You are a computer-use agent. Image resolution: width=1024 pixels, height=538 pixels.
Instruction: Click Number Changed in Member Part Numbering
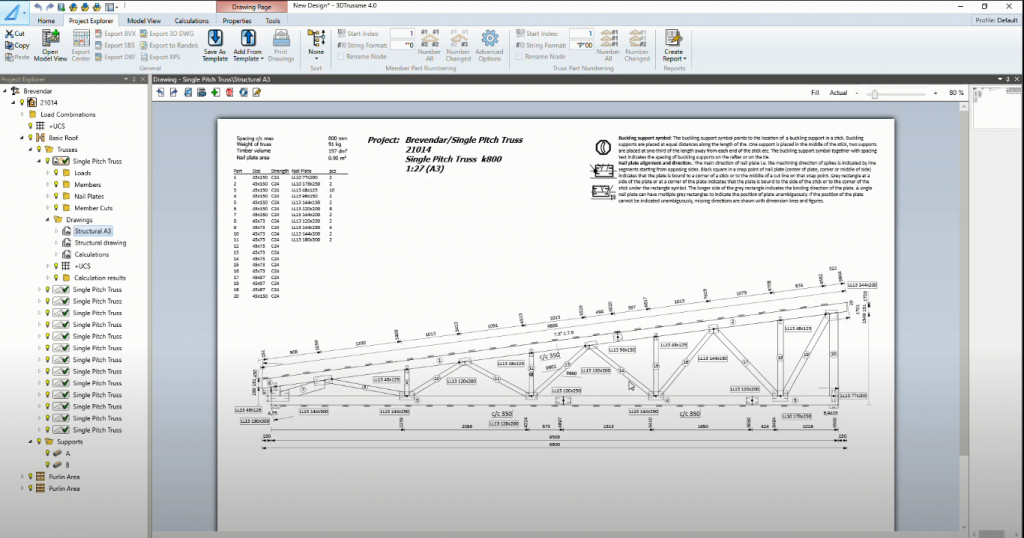pos(458,44)
